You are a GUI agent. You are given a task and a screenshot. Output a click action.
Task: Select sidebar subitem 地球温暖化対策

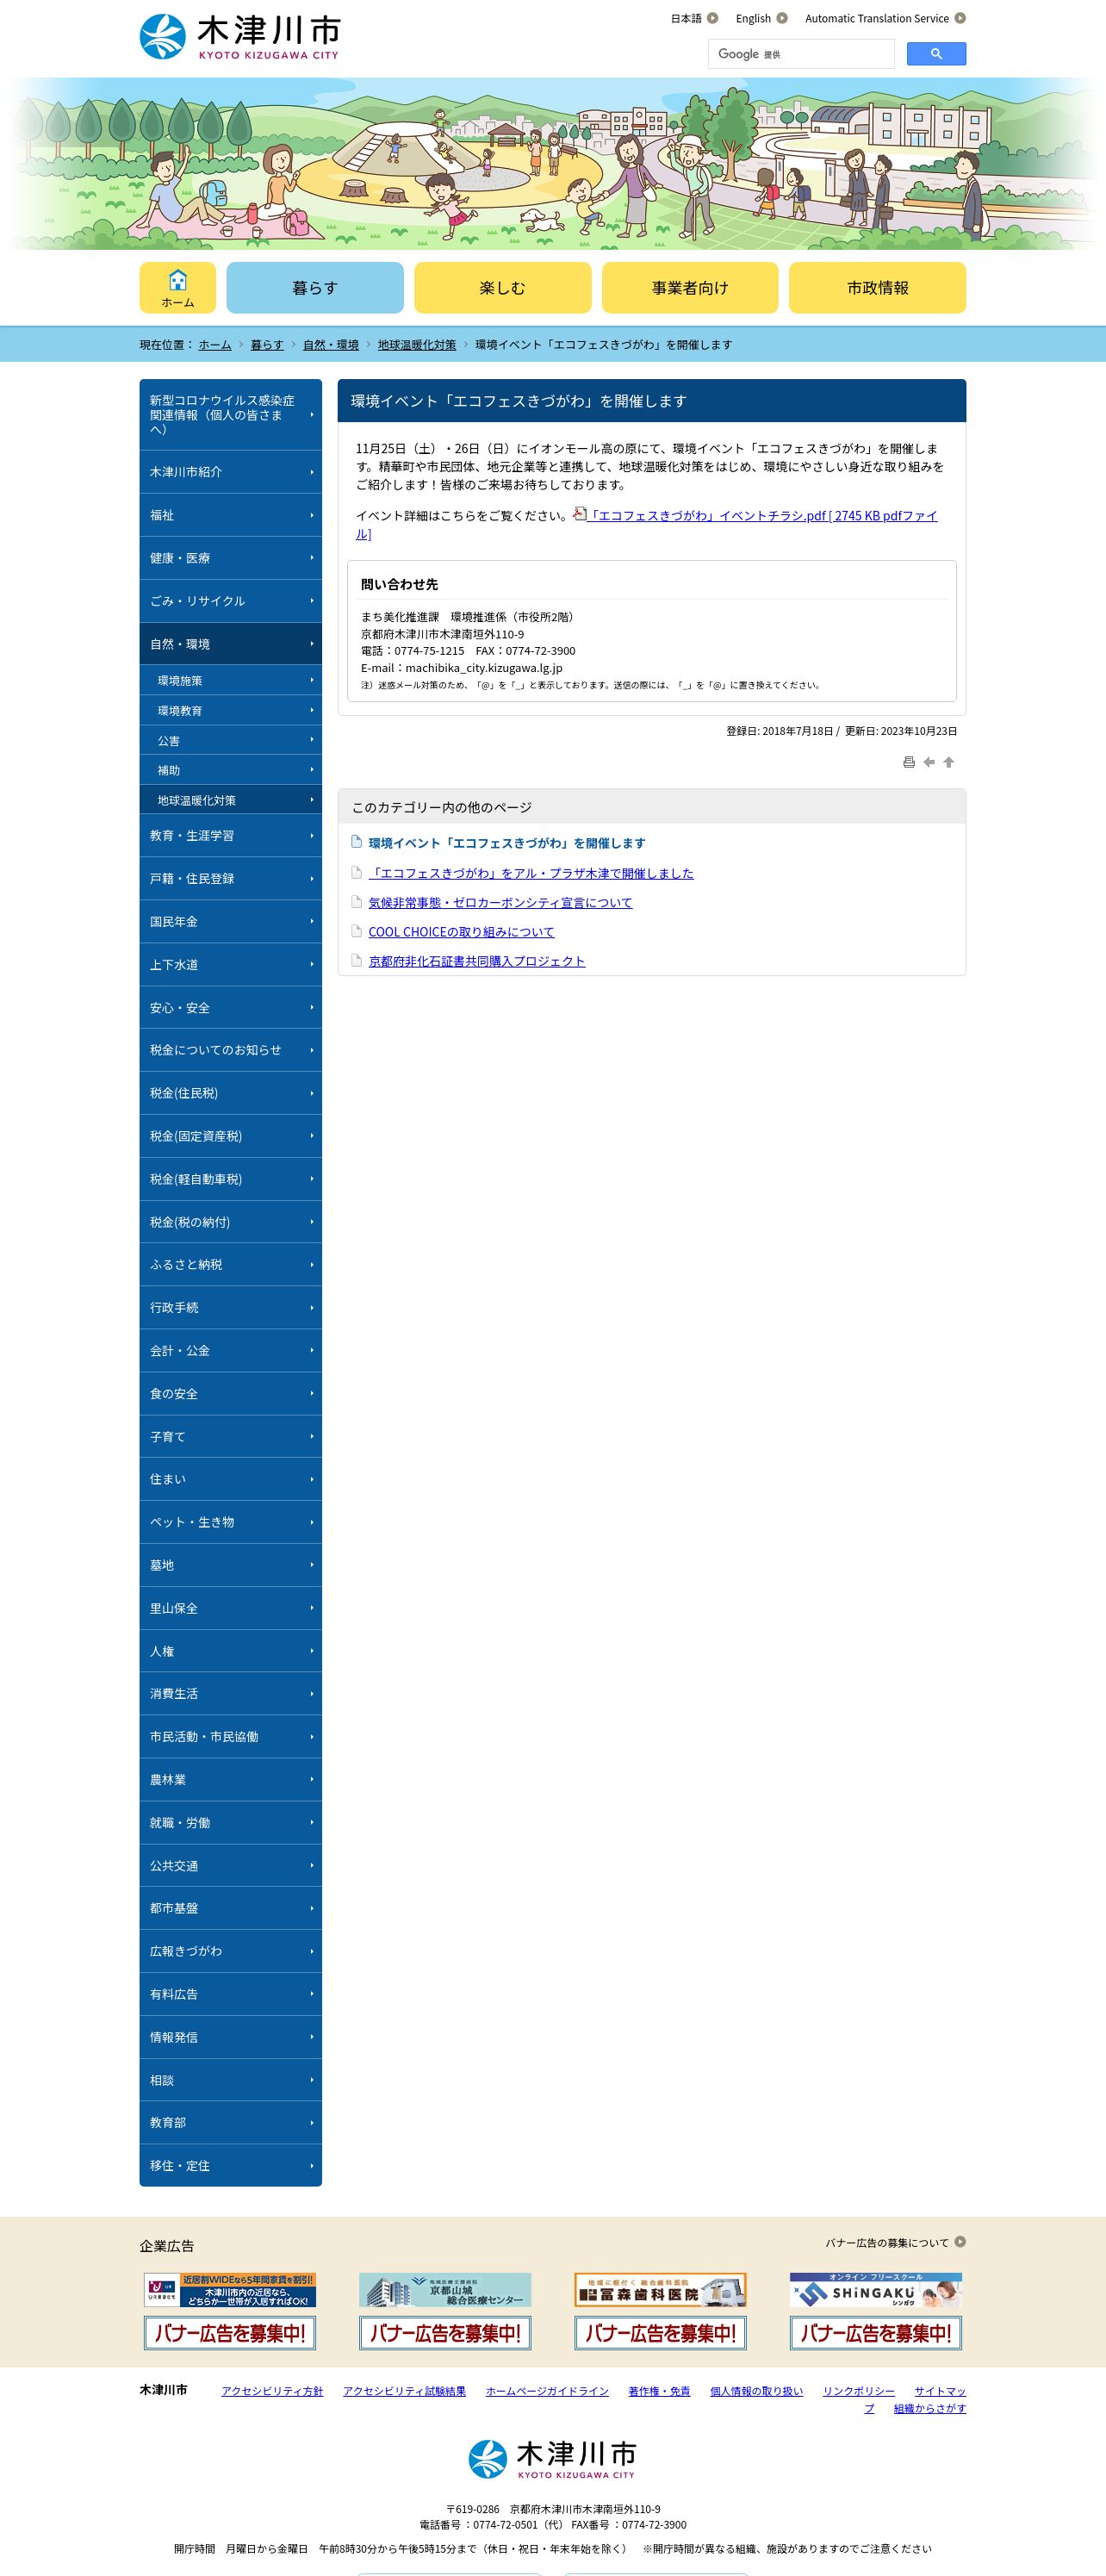230,800
